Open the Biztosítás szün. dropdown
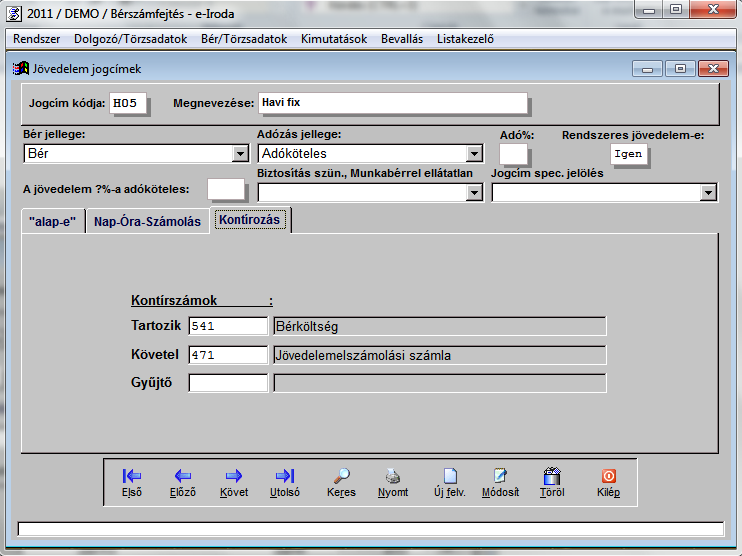The width and height of the screenshot is (742, 556). pyautogui.click(x=474, y=193)
